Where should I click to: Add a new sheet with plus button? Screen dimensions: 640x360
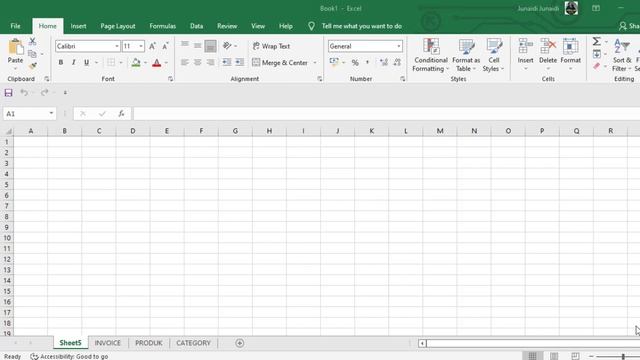click(240, 343)
